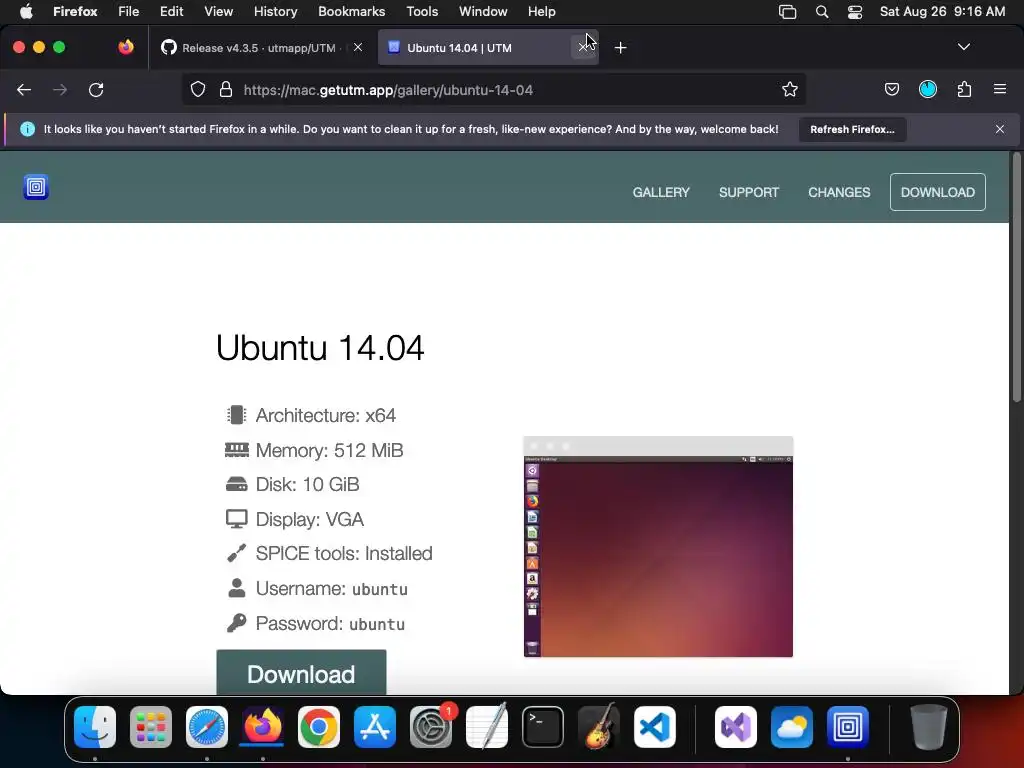The height and width of the screenshot is (768, 1024).
Task: Click the SPICE tools: Installed text
Action: pos(344,553)
